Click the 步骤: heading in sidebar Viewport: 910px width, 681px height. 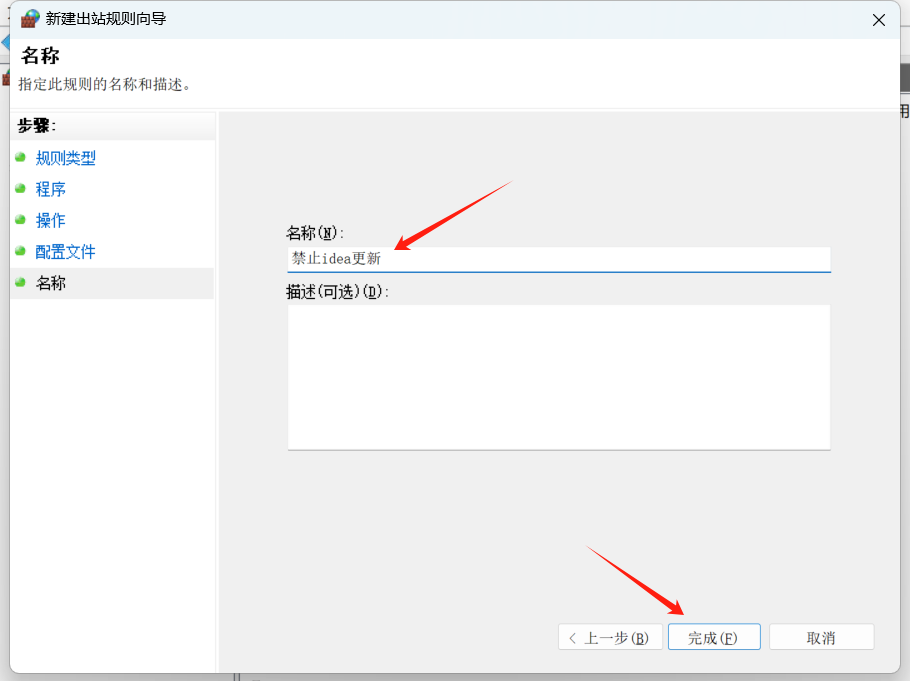pyautogui.click(x=37, y=125)
